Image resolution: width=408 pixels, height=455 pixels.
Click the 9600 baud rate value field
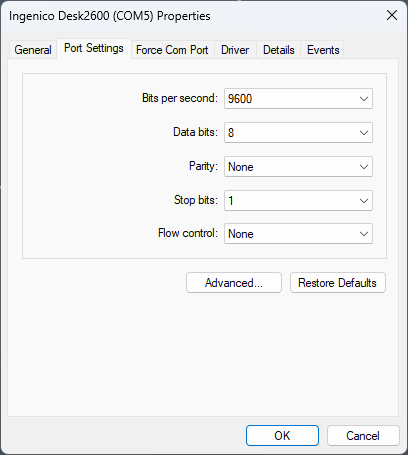pos(298,99)
